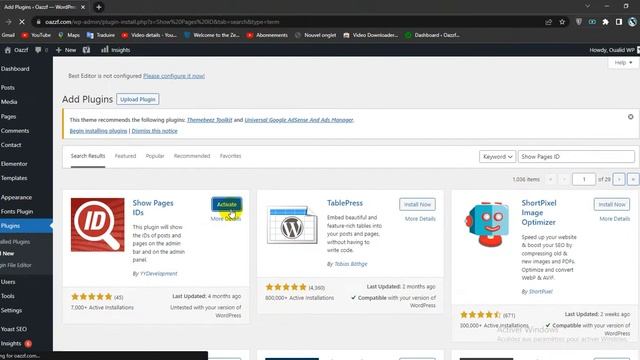
Task: Open ShortPixel author link
Action: pos(540,291)
